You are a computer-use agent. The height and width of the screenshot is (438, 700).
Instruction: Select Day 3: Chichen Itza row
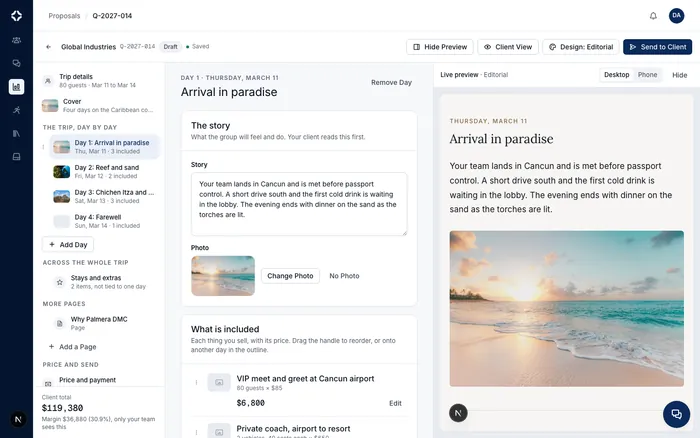click(x=104, y=196)
